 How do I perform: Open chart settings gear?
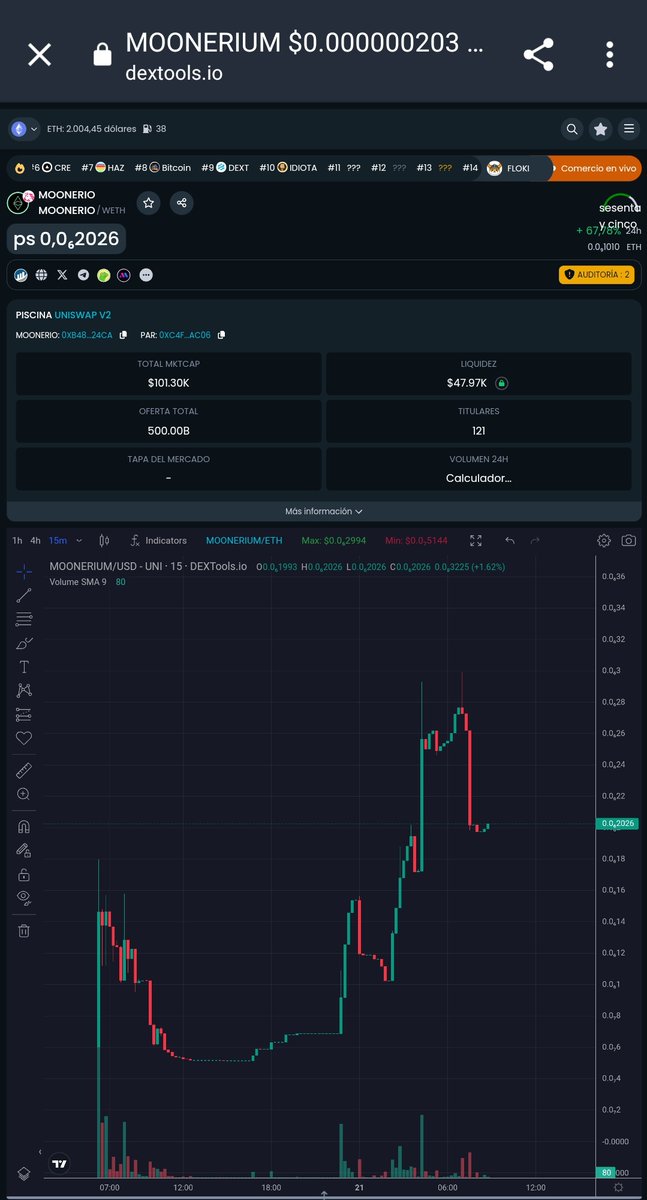pyautogui.click(x=604, y=541)
